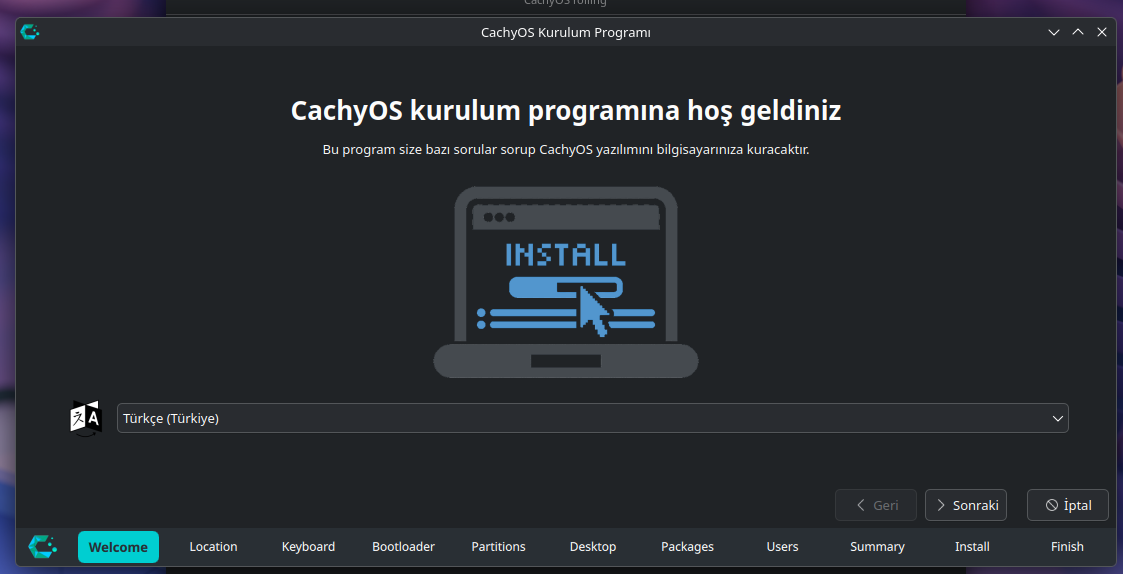The width and height of the screenshot is (1123, 574).
Task: Select the Welcome step tab
Action: pos(118,547)
